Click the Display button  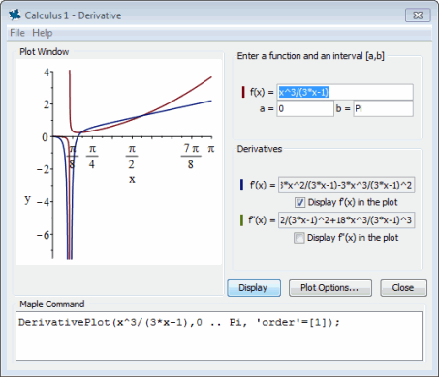coord(254,288)
